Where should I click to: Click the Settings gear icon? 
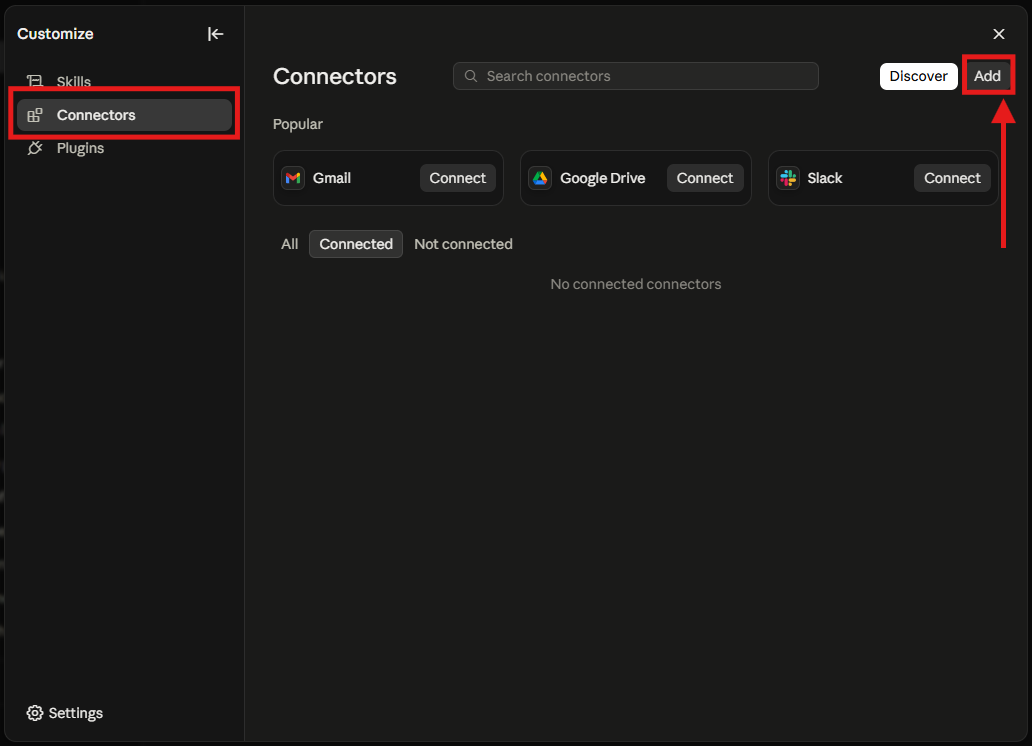pyautogui.click(x=35, y=713)
